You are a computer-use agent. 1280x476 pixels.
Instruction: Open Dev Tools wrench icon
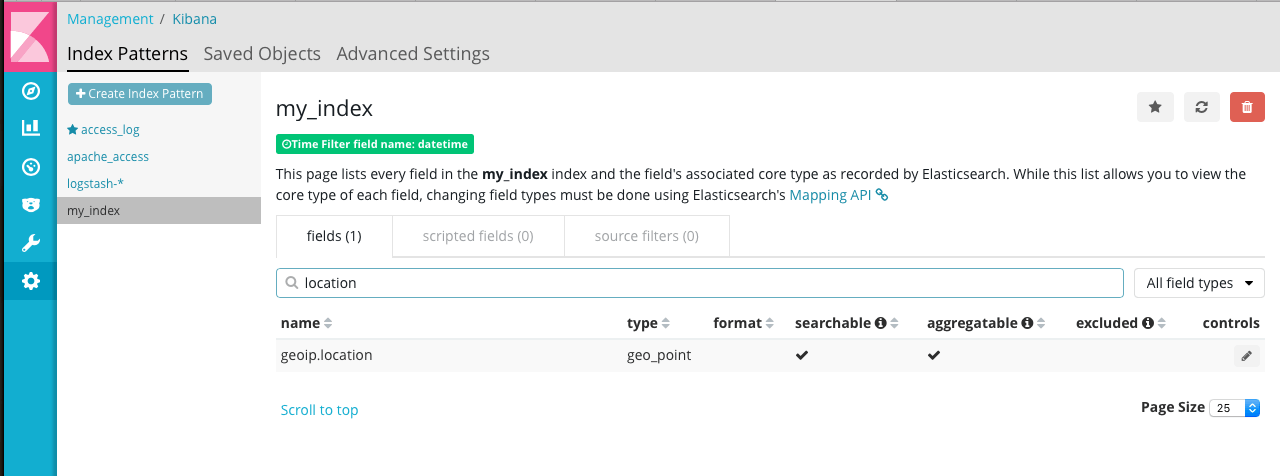[30, 243]
